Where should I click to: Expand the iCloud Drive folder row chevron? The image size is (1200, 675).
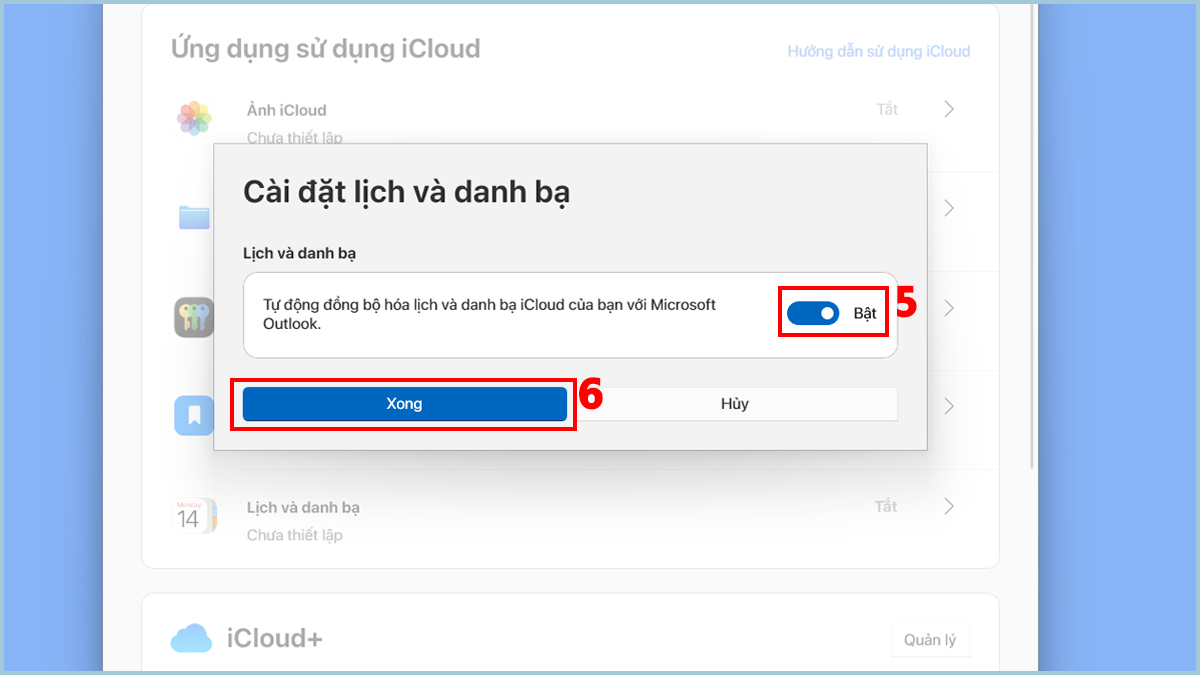(x=949, y=208)
